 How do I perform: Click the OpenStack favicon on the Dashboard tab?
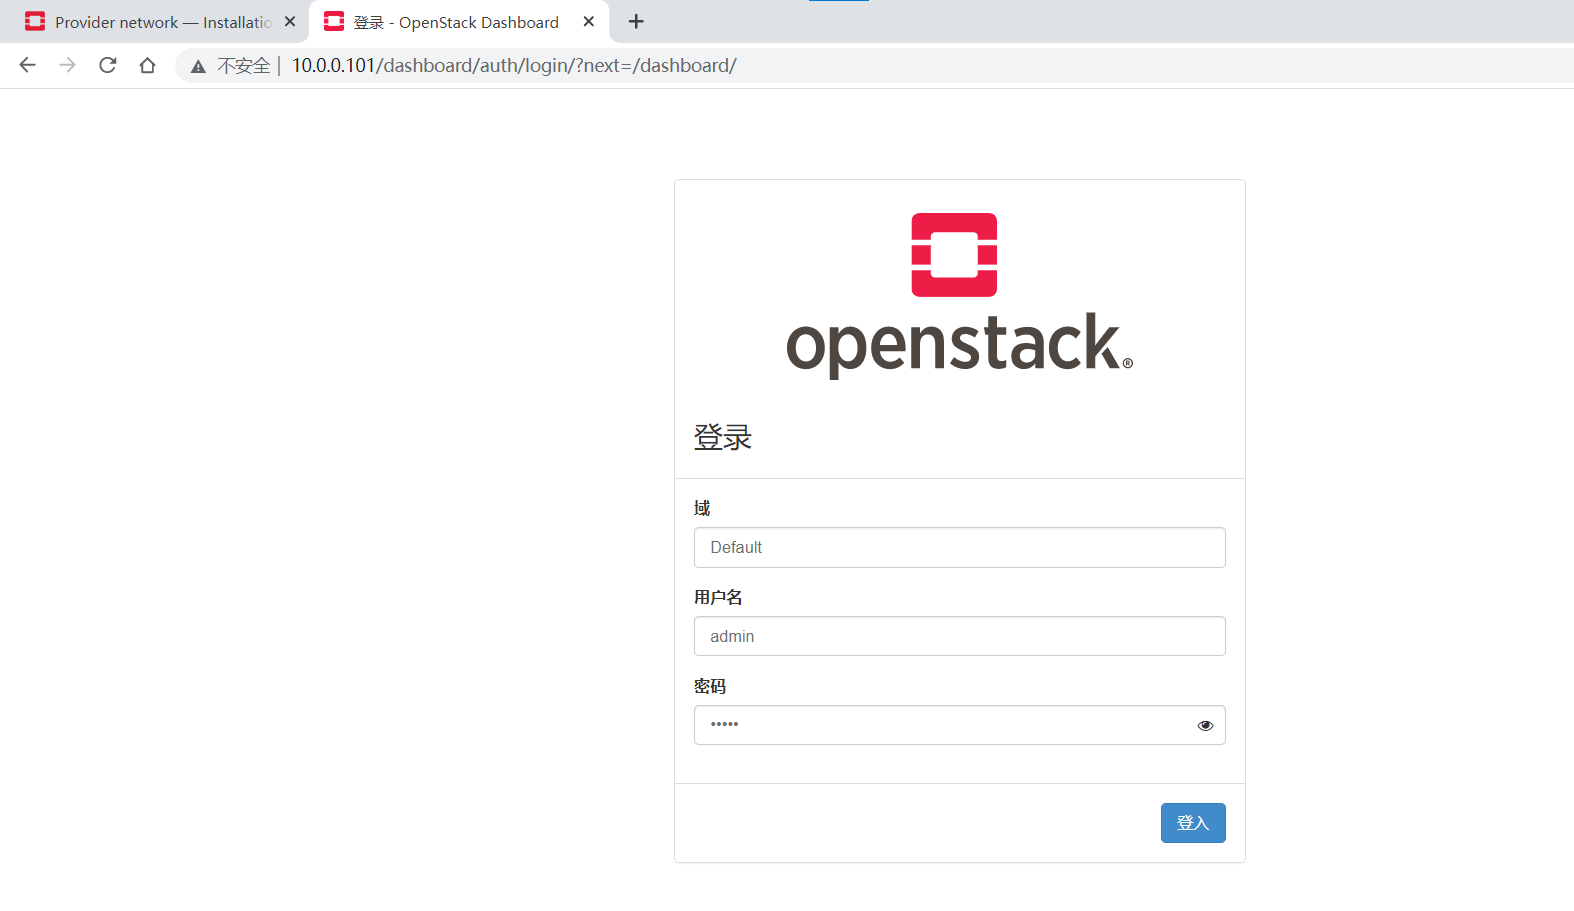[334, 21]
